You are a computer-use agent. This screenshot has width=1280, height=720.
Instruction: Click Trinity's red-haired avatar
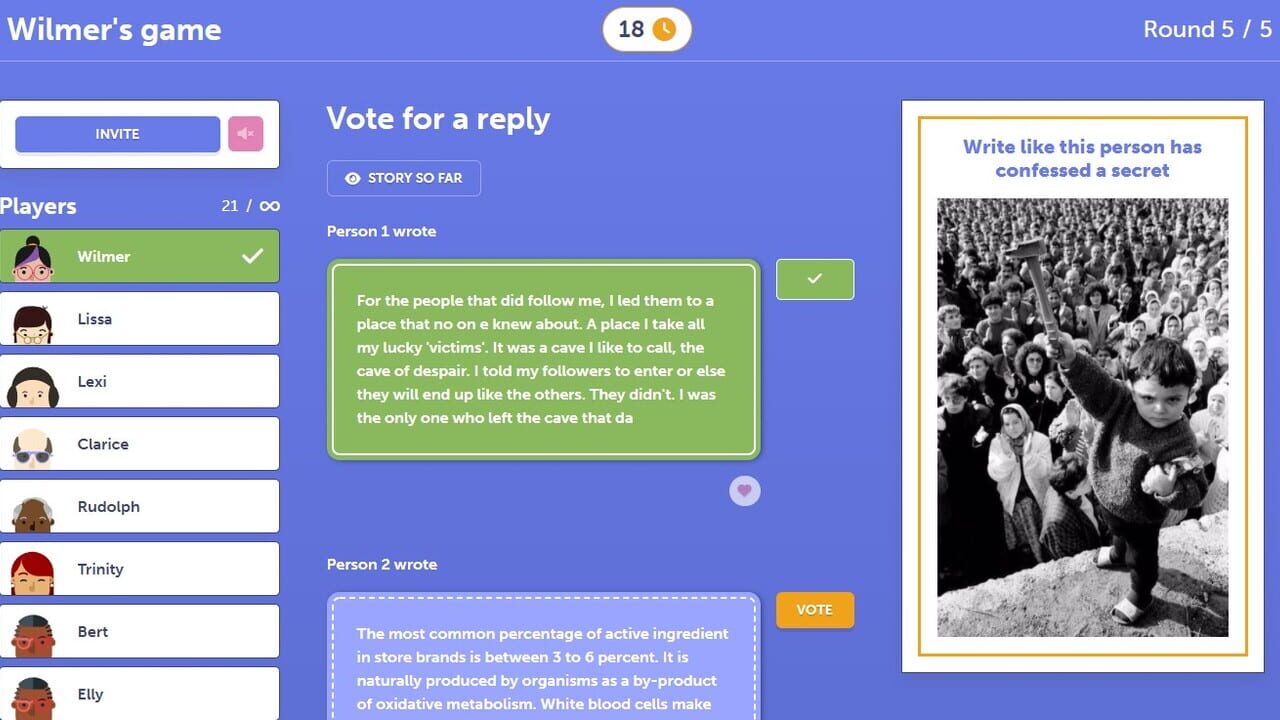(x=33, y=571)
